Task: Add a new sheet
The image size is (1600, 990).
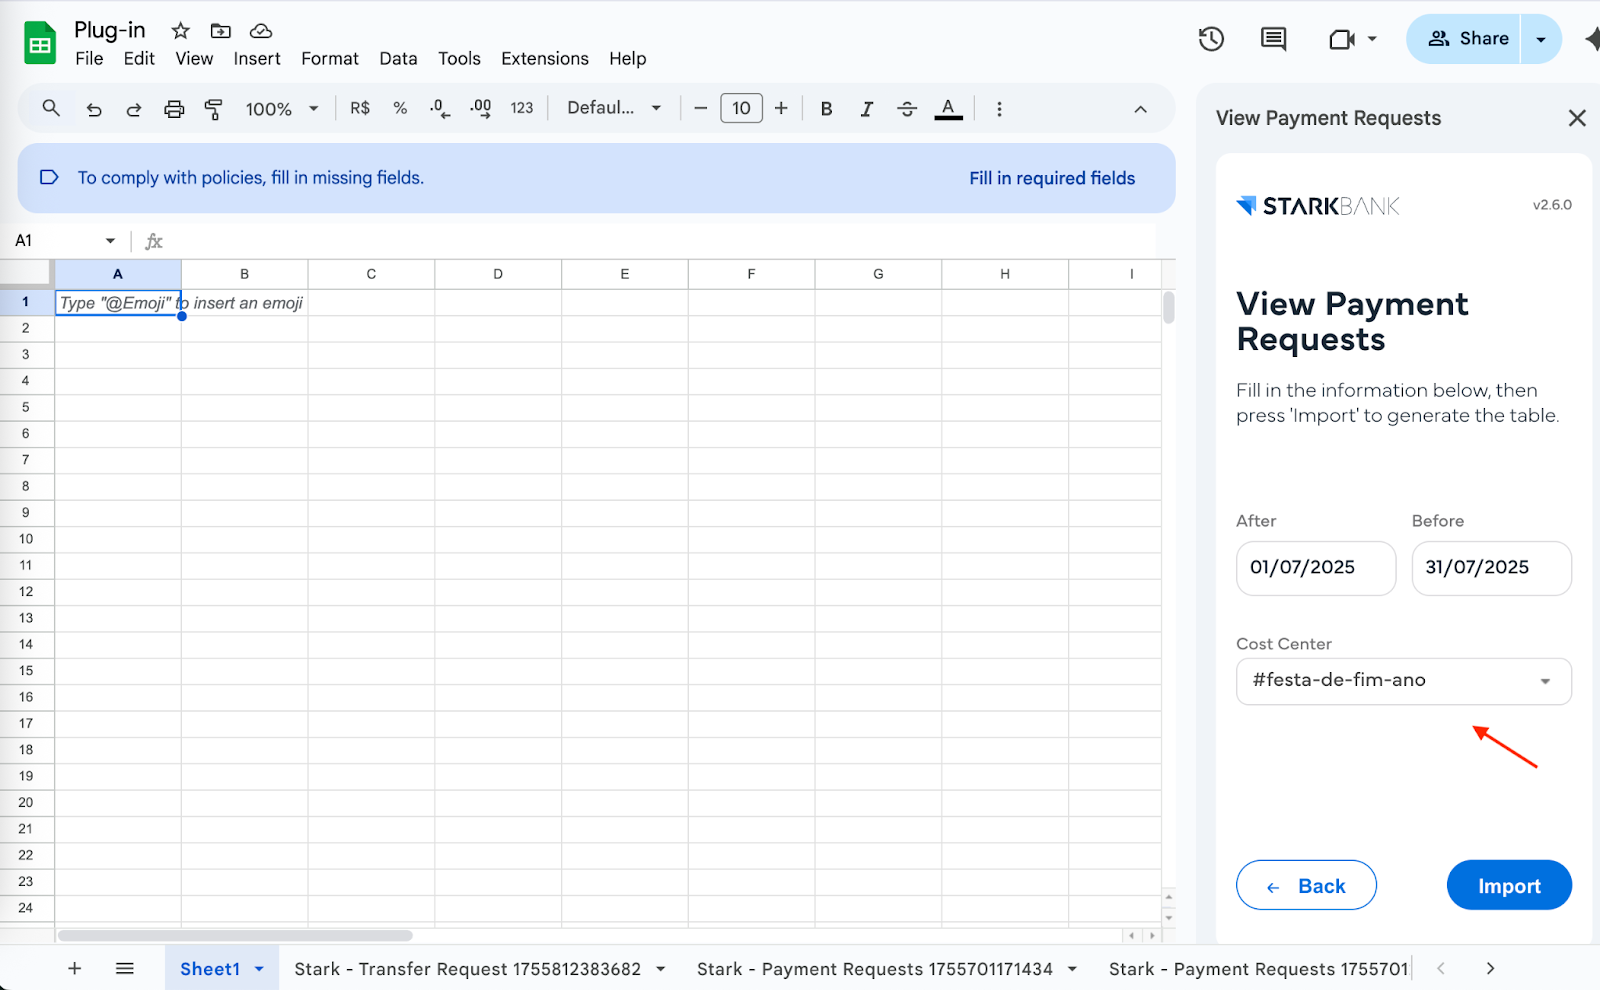Action: point(74,968)
